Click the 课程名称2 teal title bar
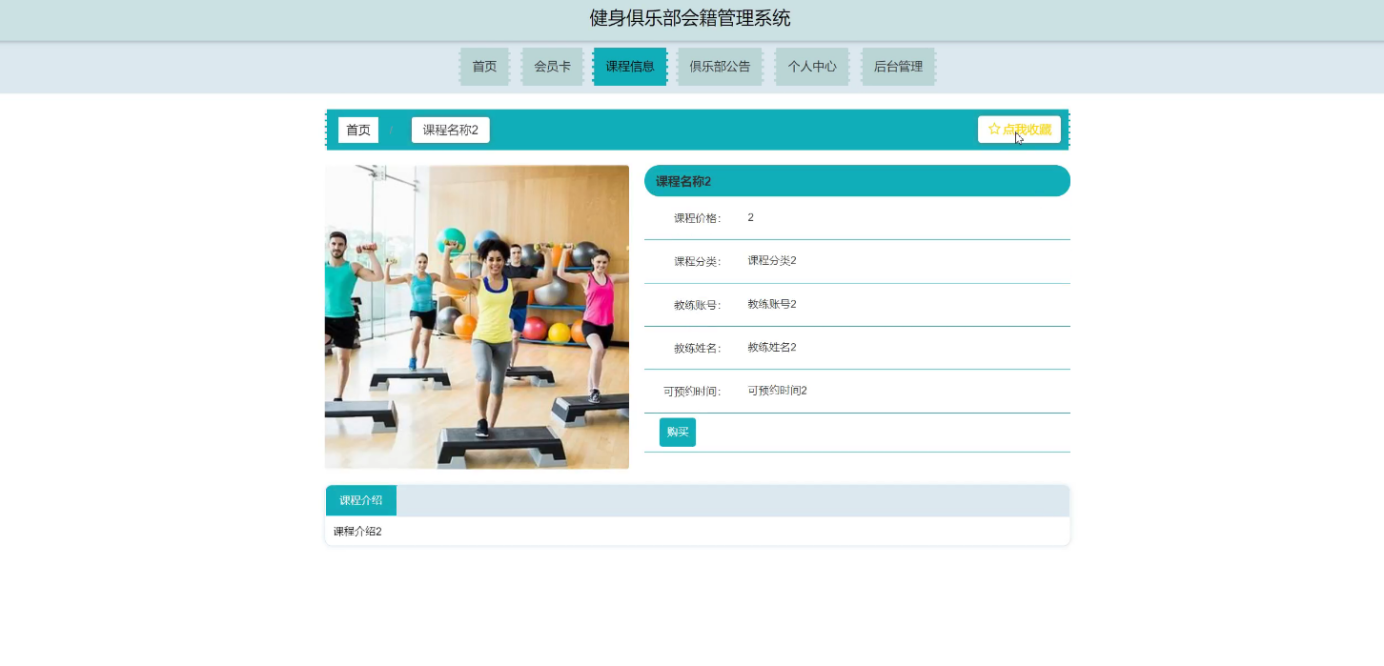The width and height of the screenshot is (1384, 666). (857, 181)
